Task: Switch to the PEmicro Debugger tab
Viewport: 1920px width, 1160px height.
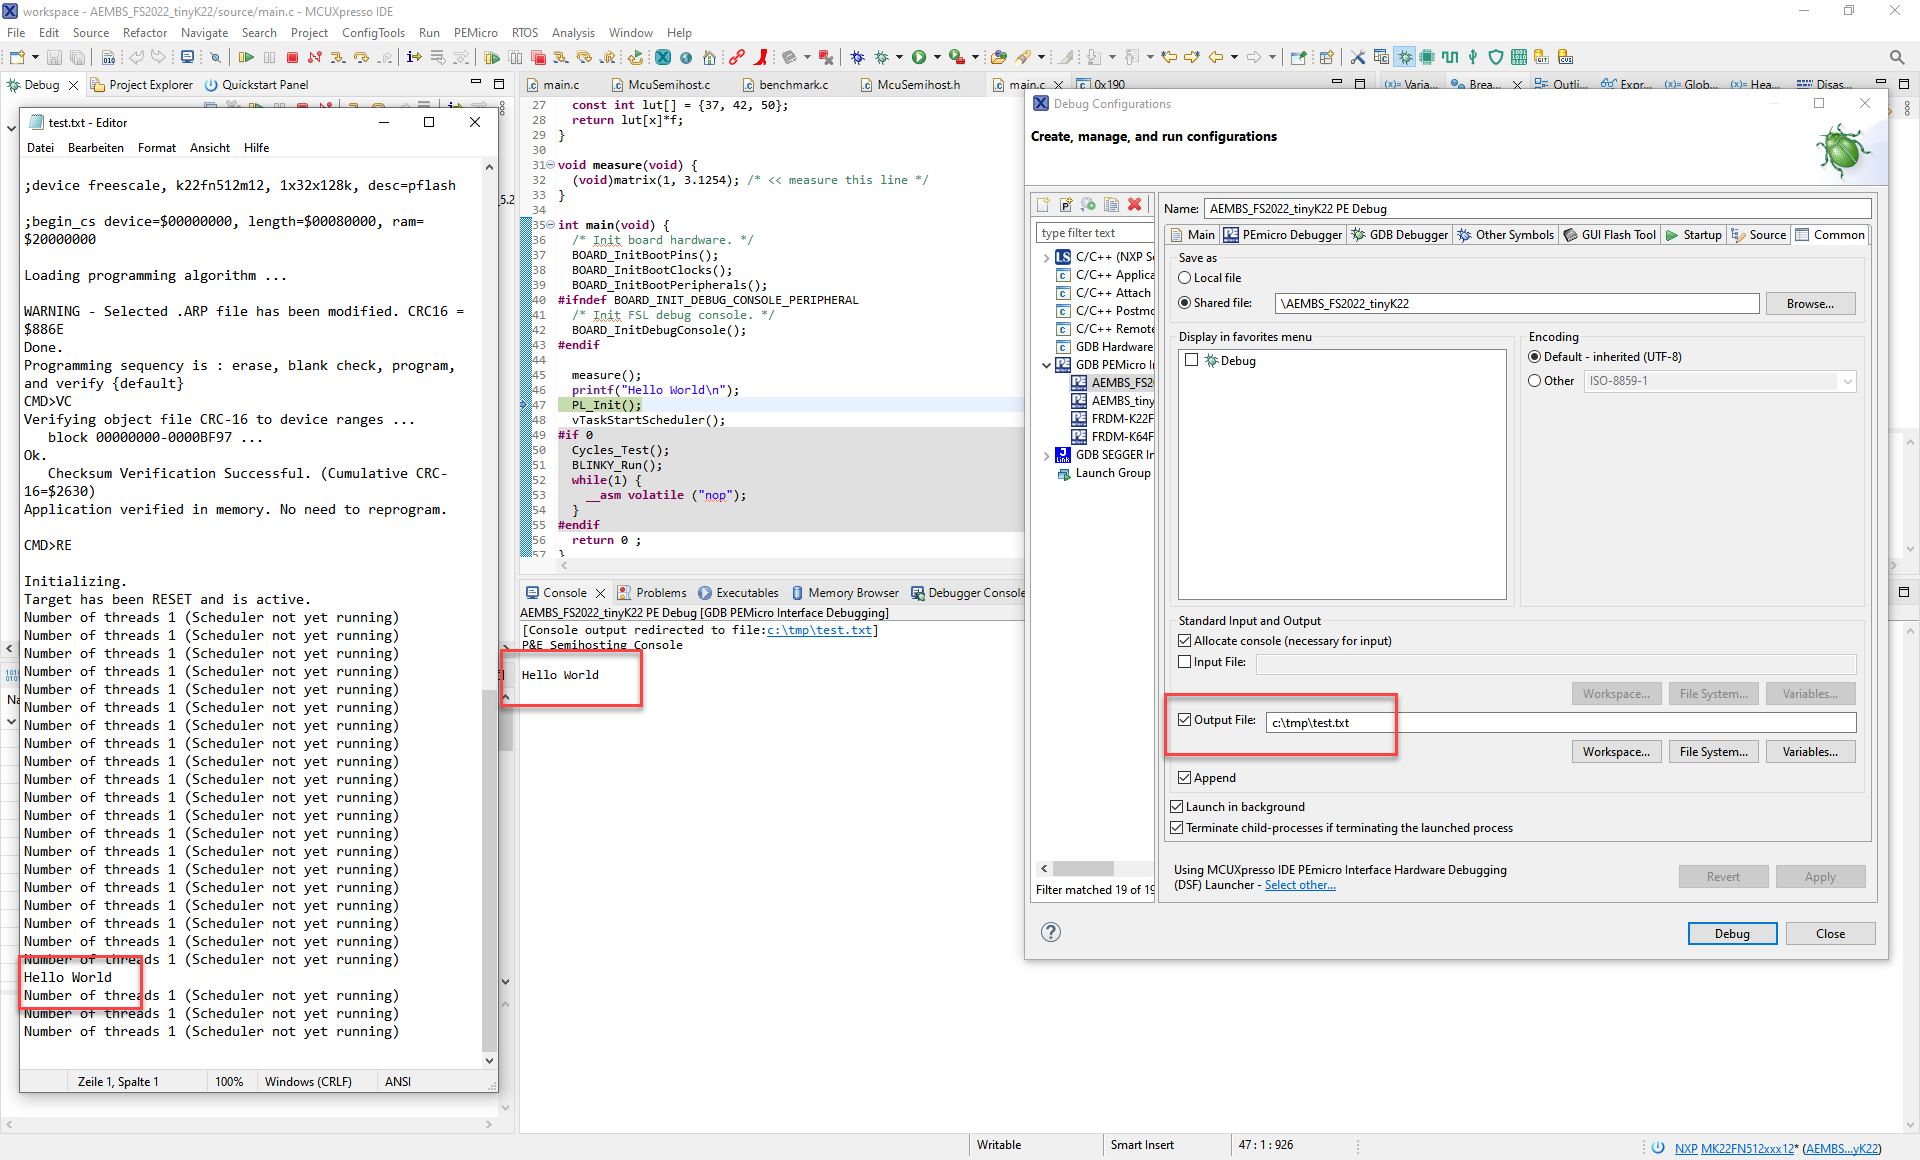Action: [x=1283, y=235]
